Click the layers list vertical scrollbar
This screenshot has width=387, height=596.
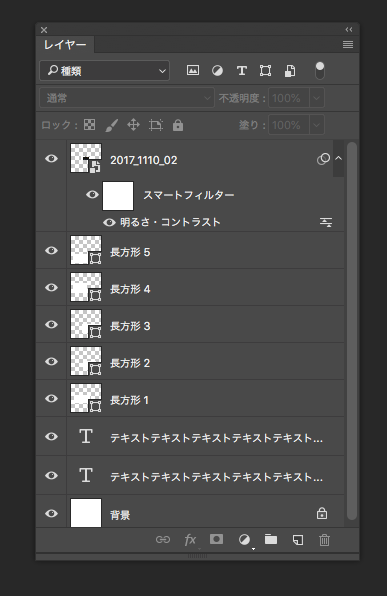tap(352, 331)
